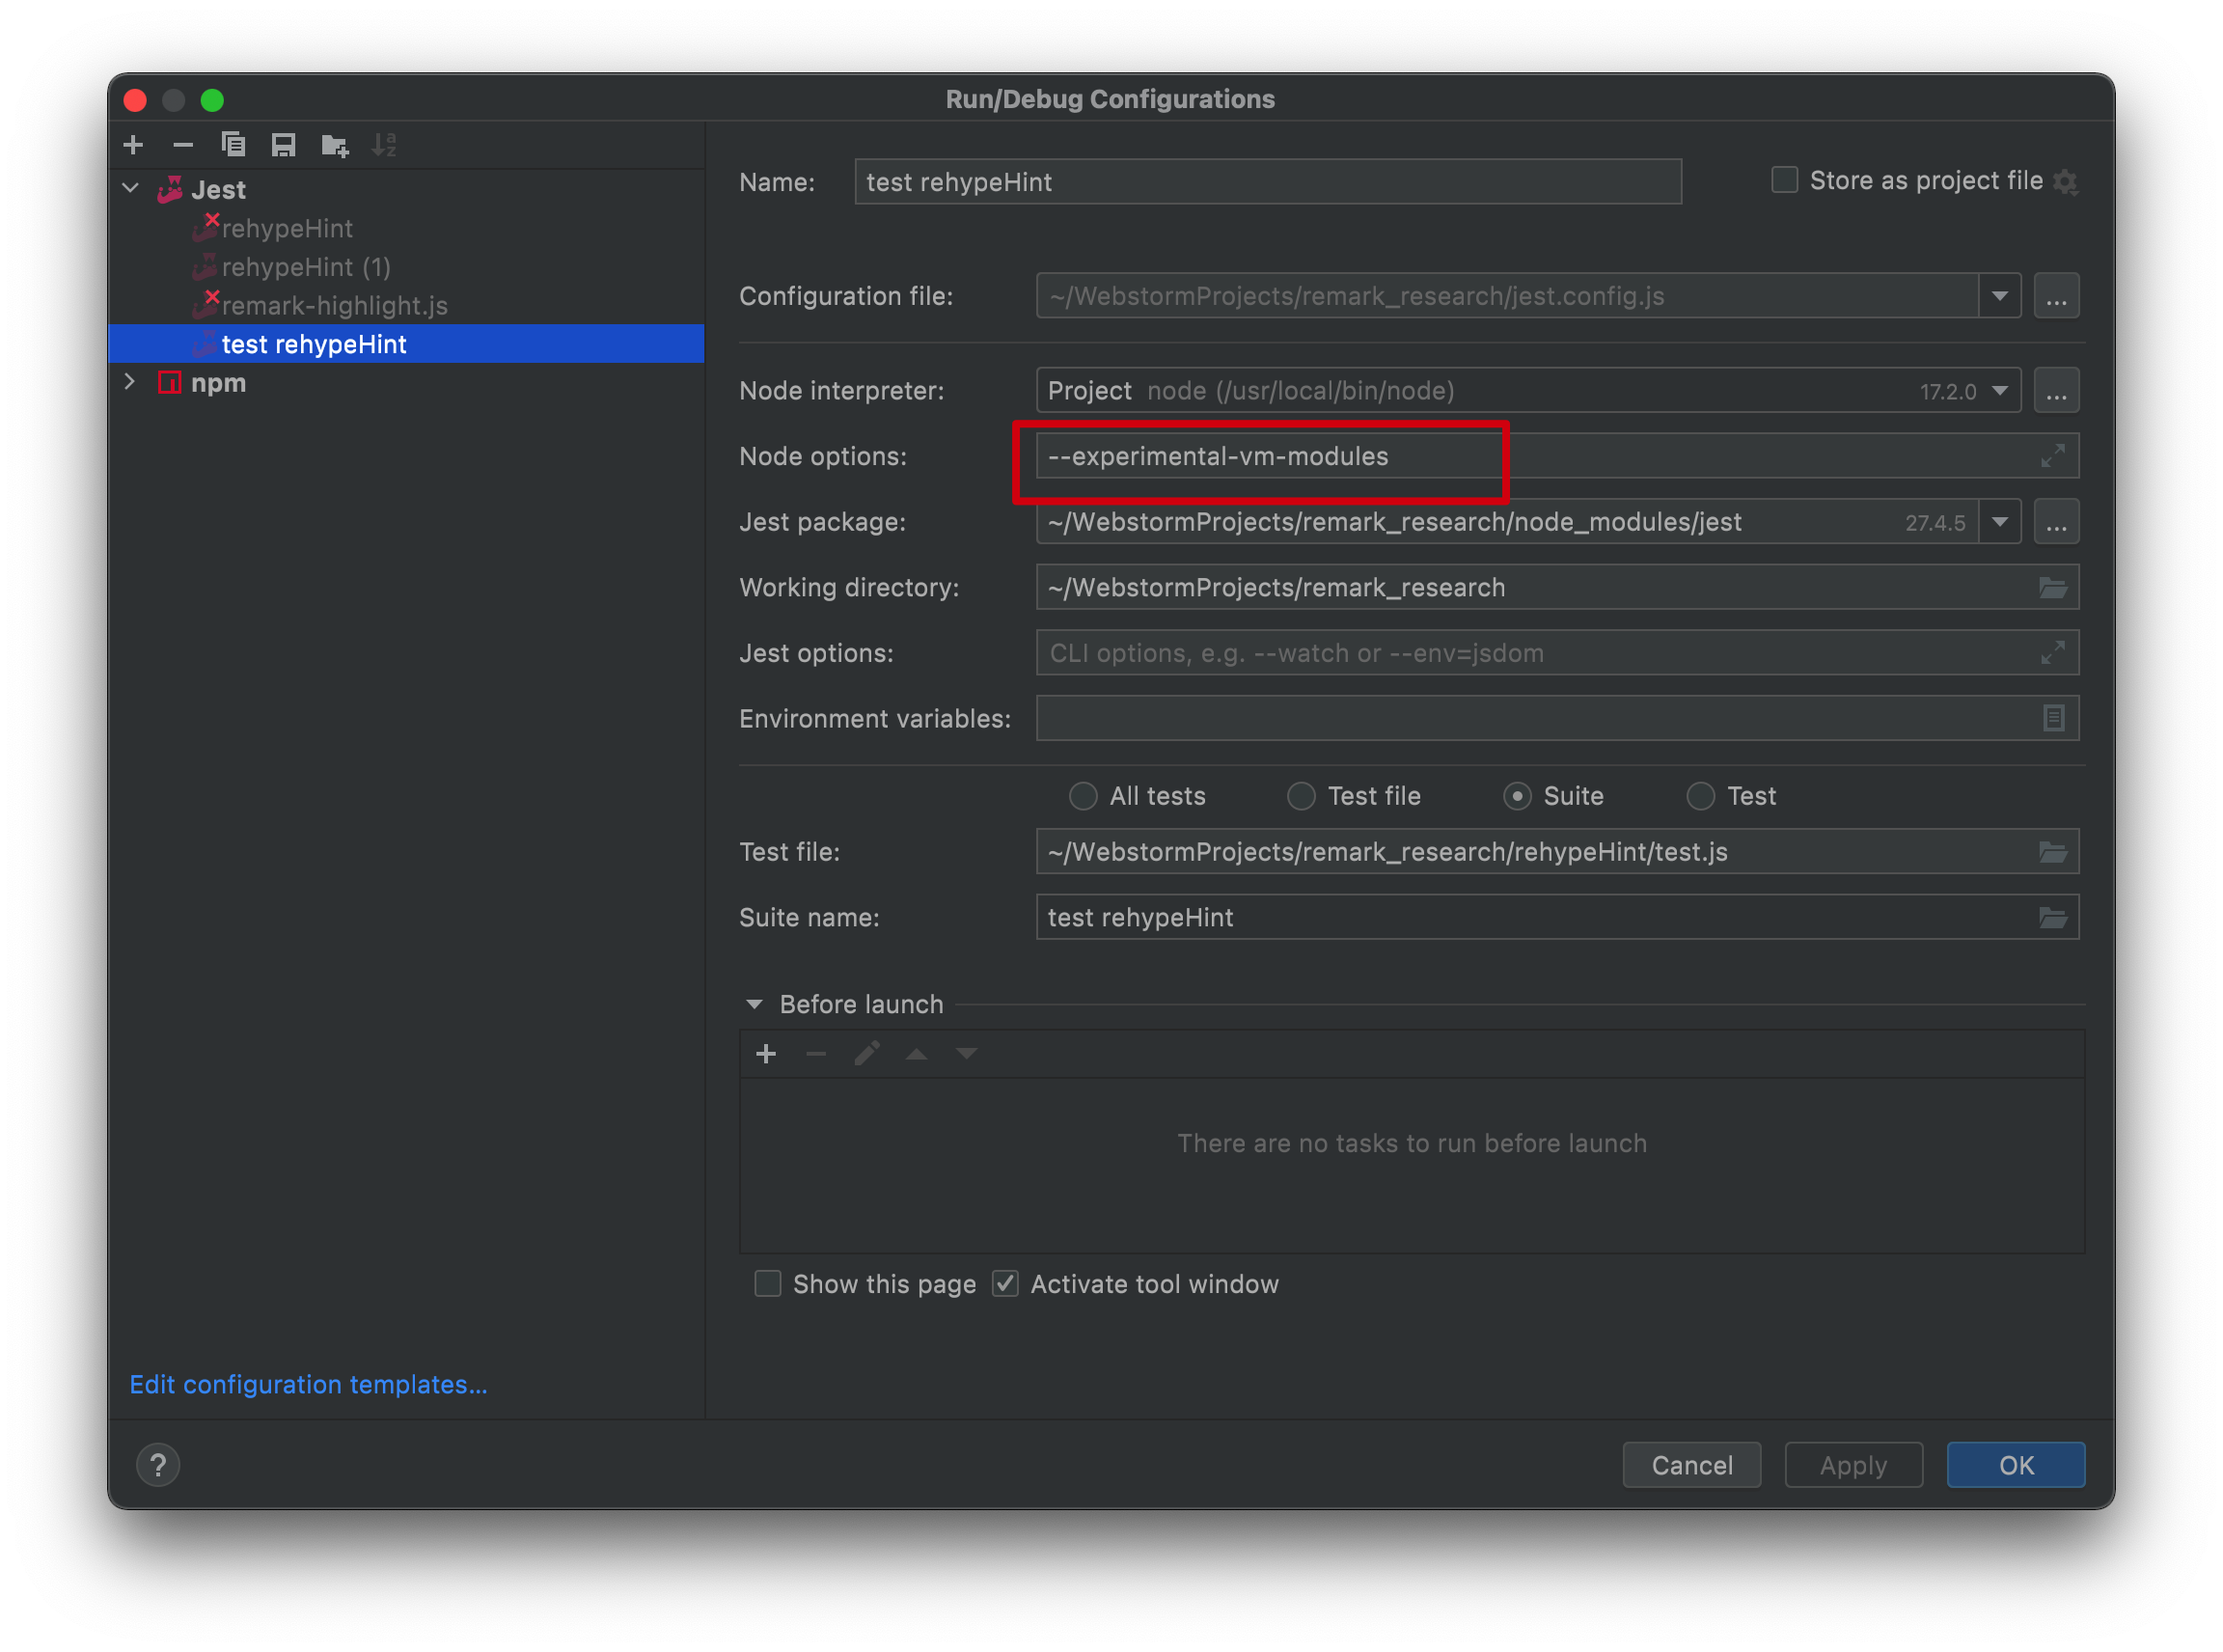Expand the Node options field editor
Screen dimensions: 2223x1652
2052,457
